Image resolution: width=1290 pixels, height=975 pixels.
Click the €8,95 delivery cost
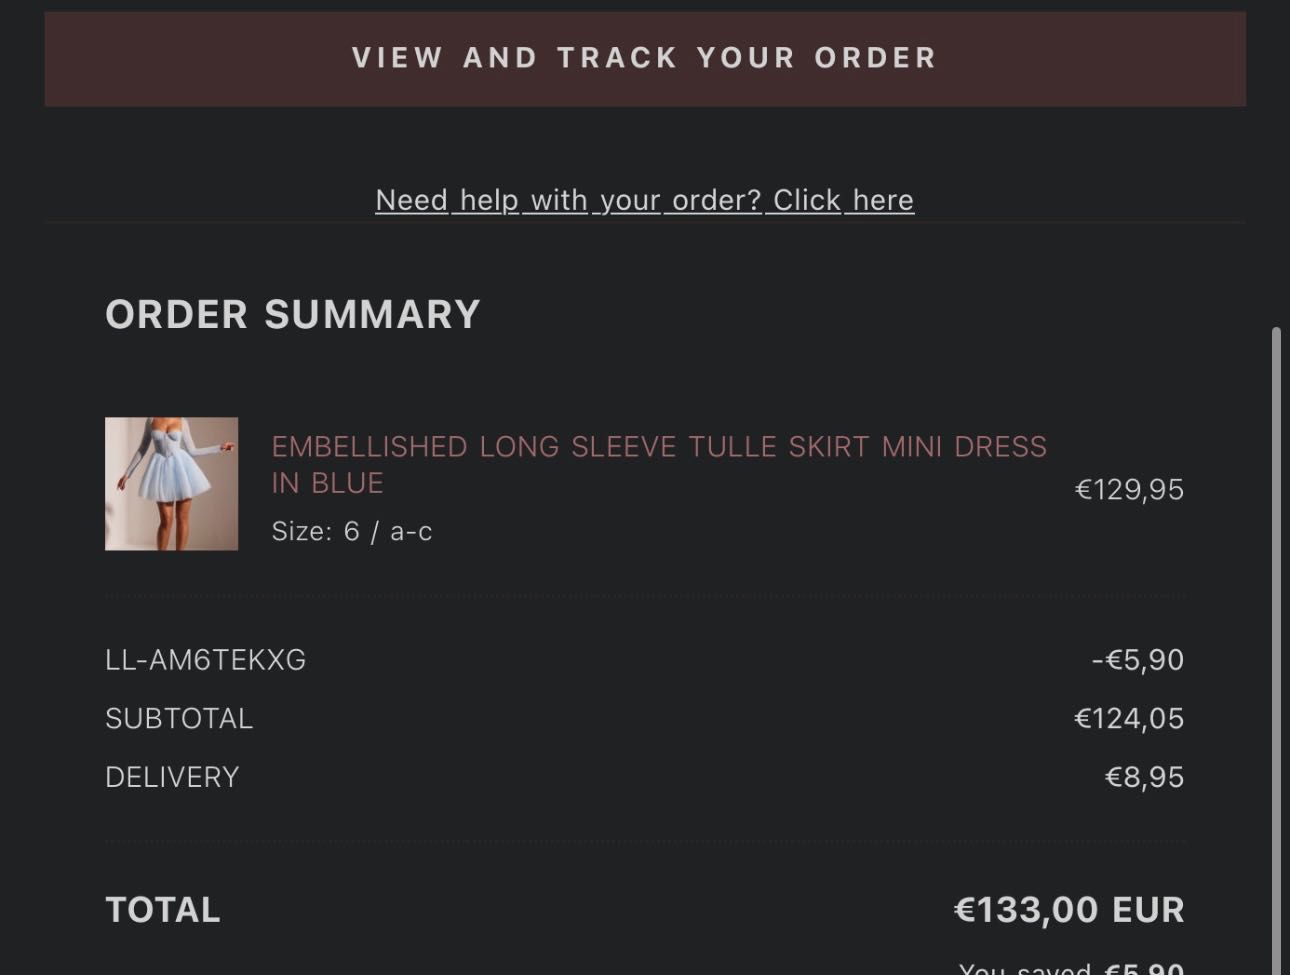[1144, 777]
